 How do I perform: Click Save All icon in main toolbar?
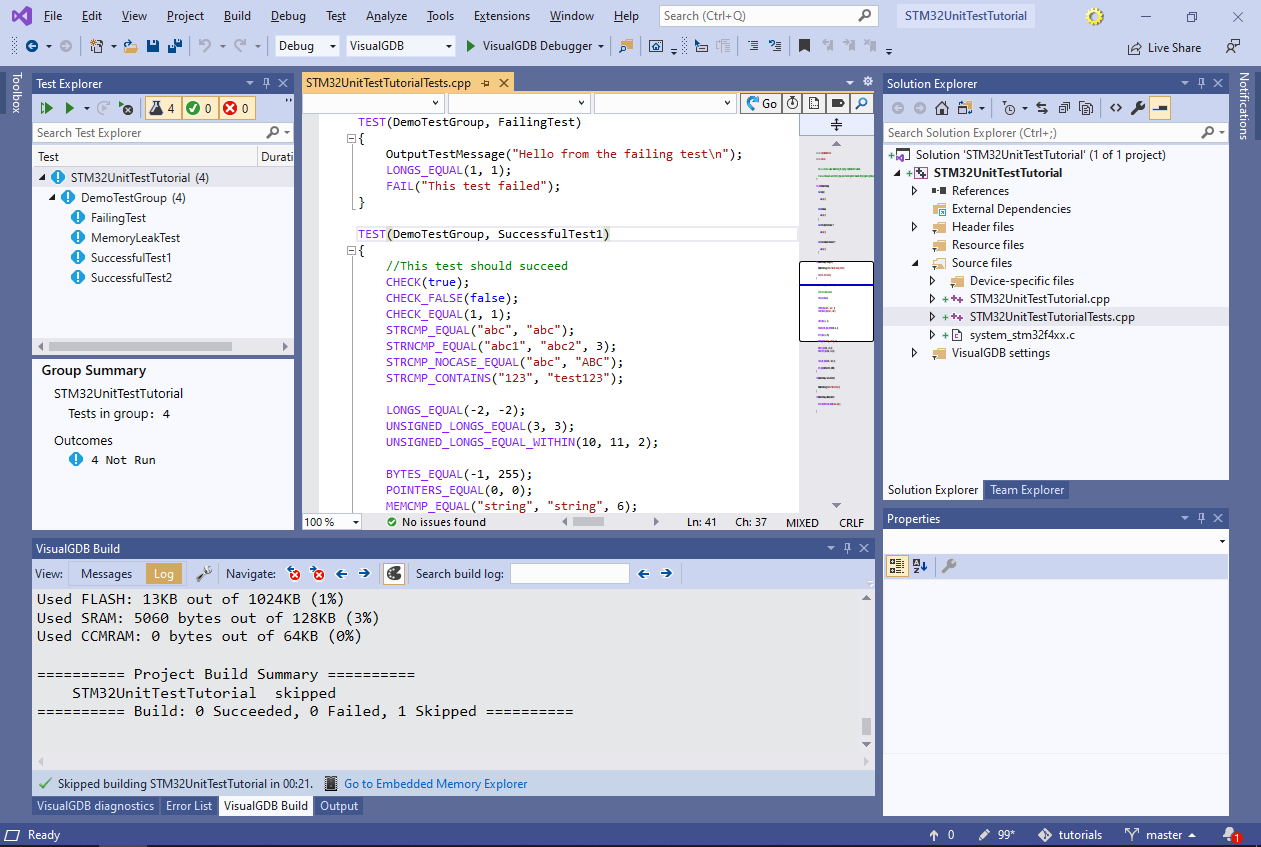pos(174,46)
